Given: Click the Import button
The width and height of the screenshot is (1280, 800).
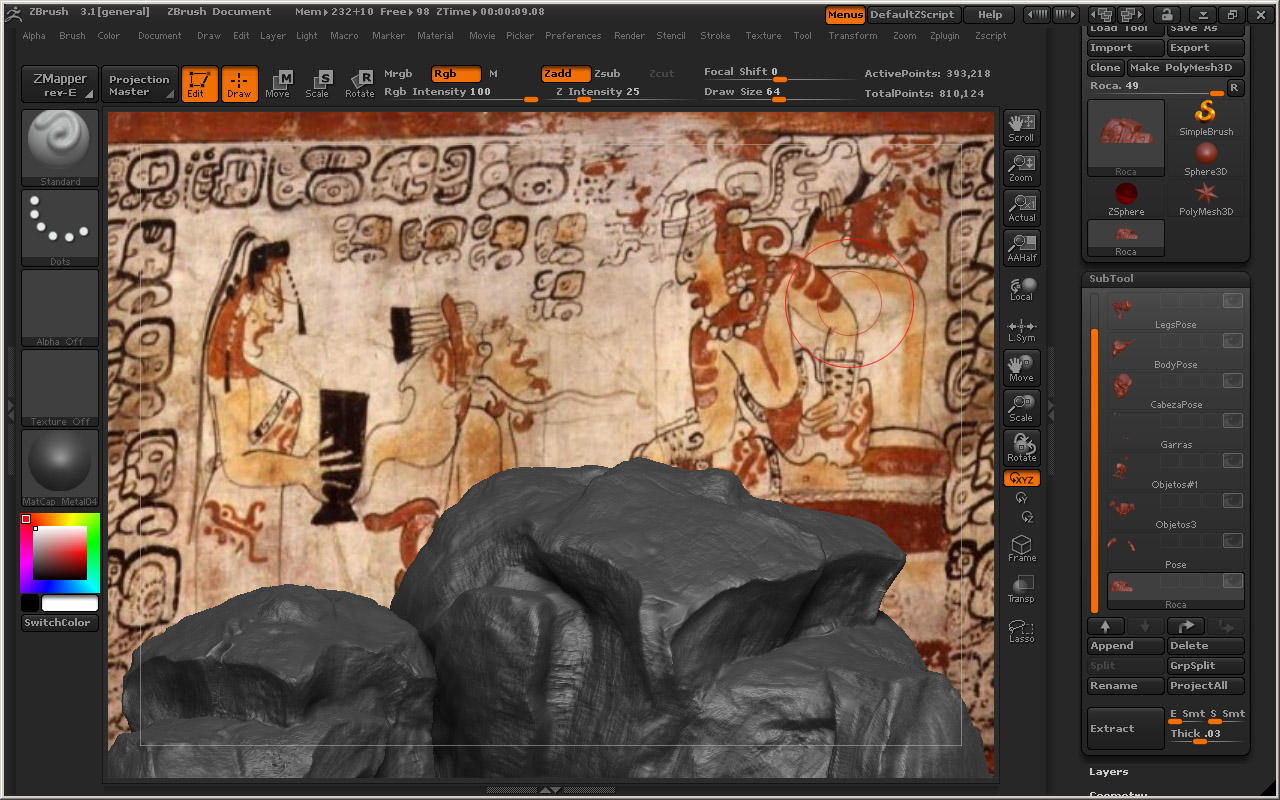Looking at the screenshot, I should pyautogui.click(x=1126, y=48).
